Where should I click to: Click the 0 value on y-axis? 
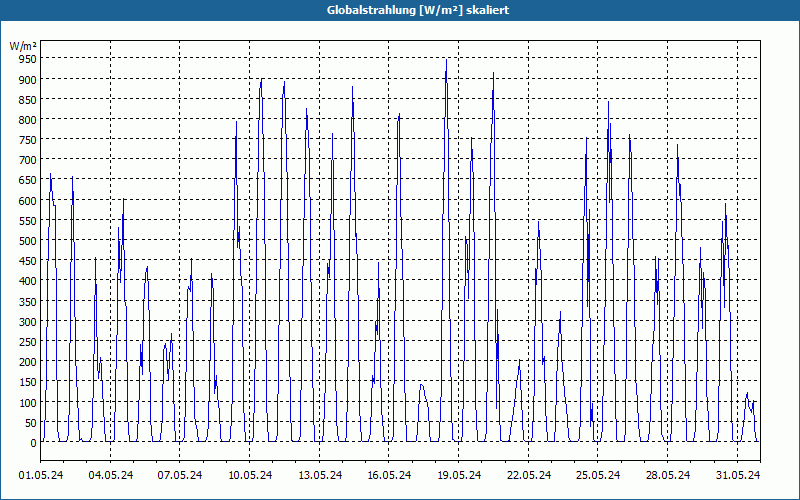(34, 443)
